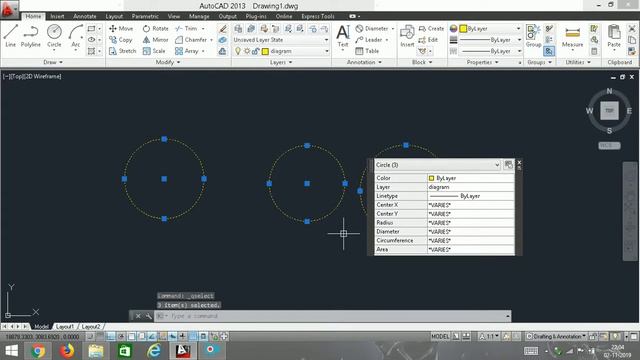Open the Measure utility
The image size is (640, 360).
pos(572,36)
